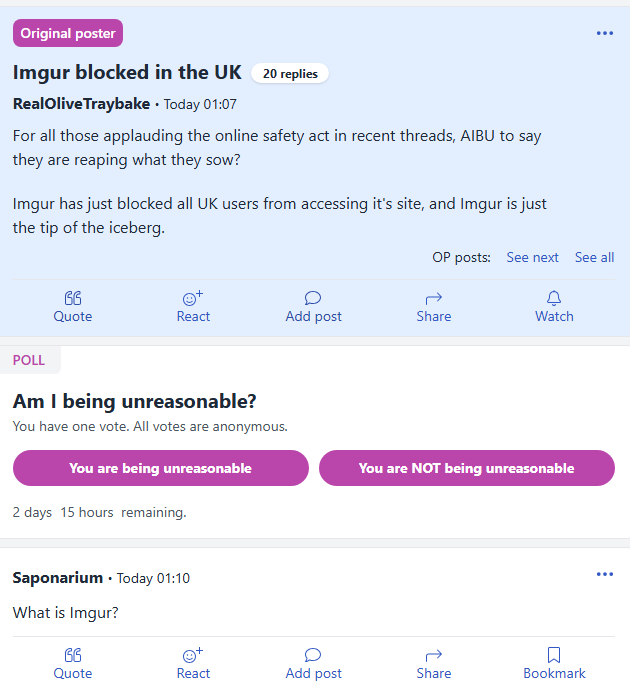Image resolution: width=630 pixels, height=690 pixels.
Task: Vote 'You are NOT being unreasonable'
Action: click(466, 468)
